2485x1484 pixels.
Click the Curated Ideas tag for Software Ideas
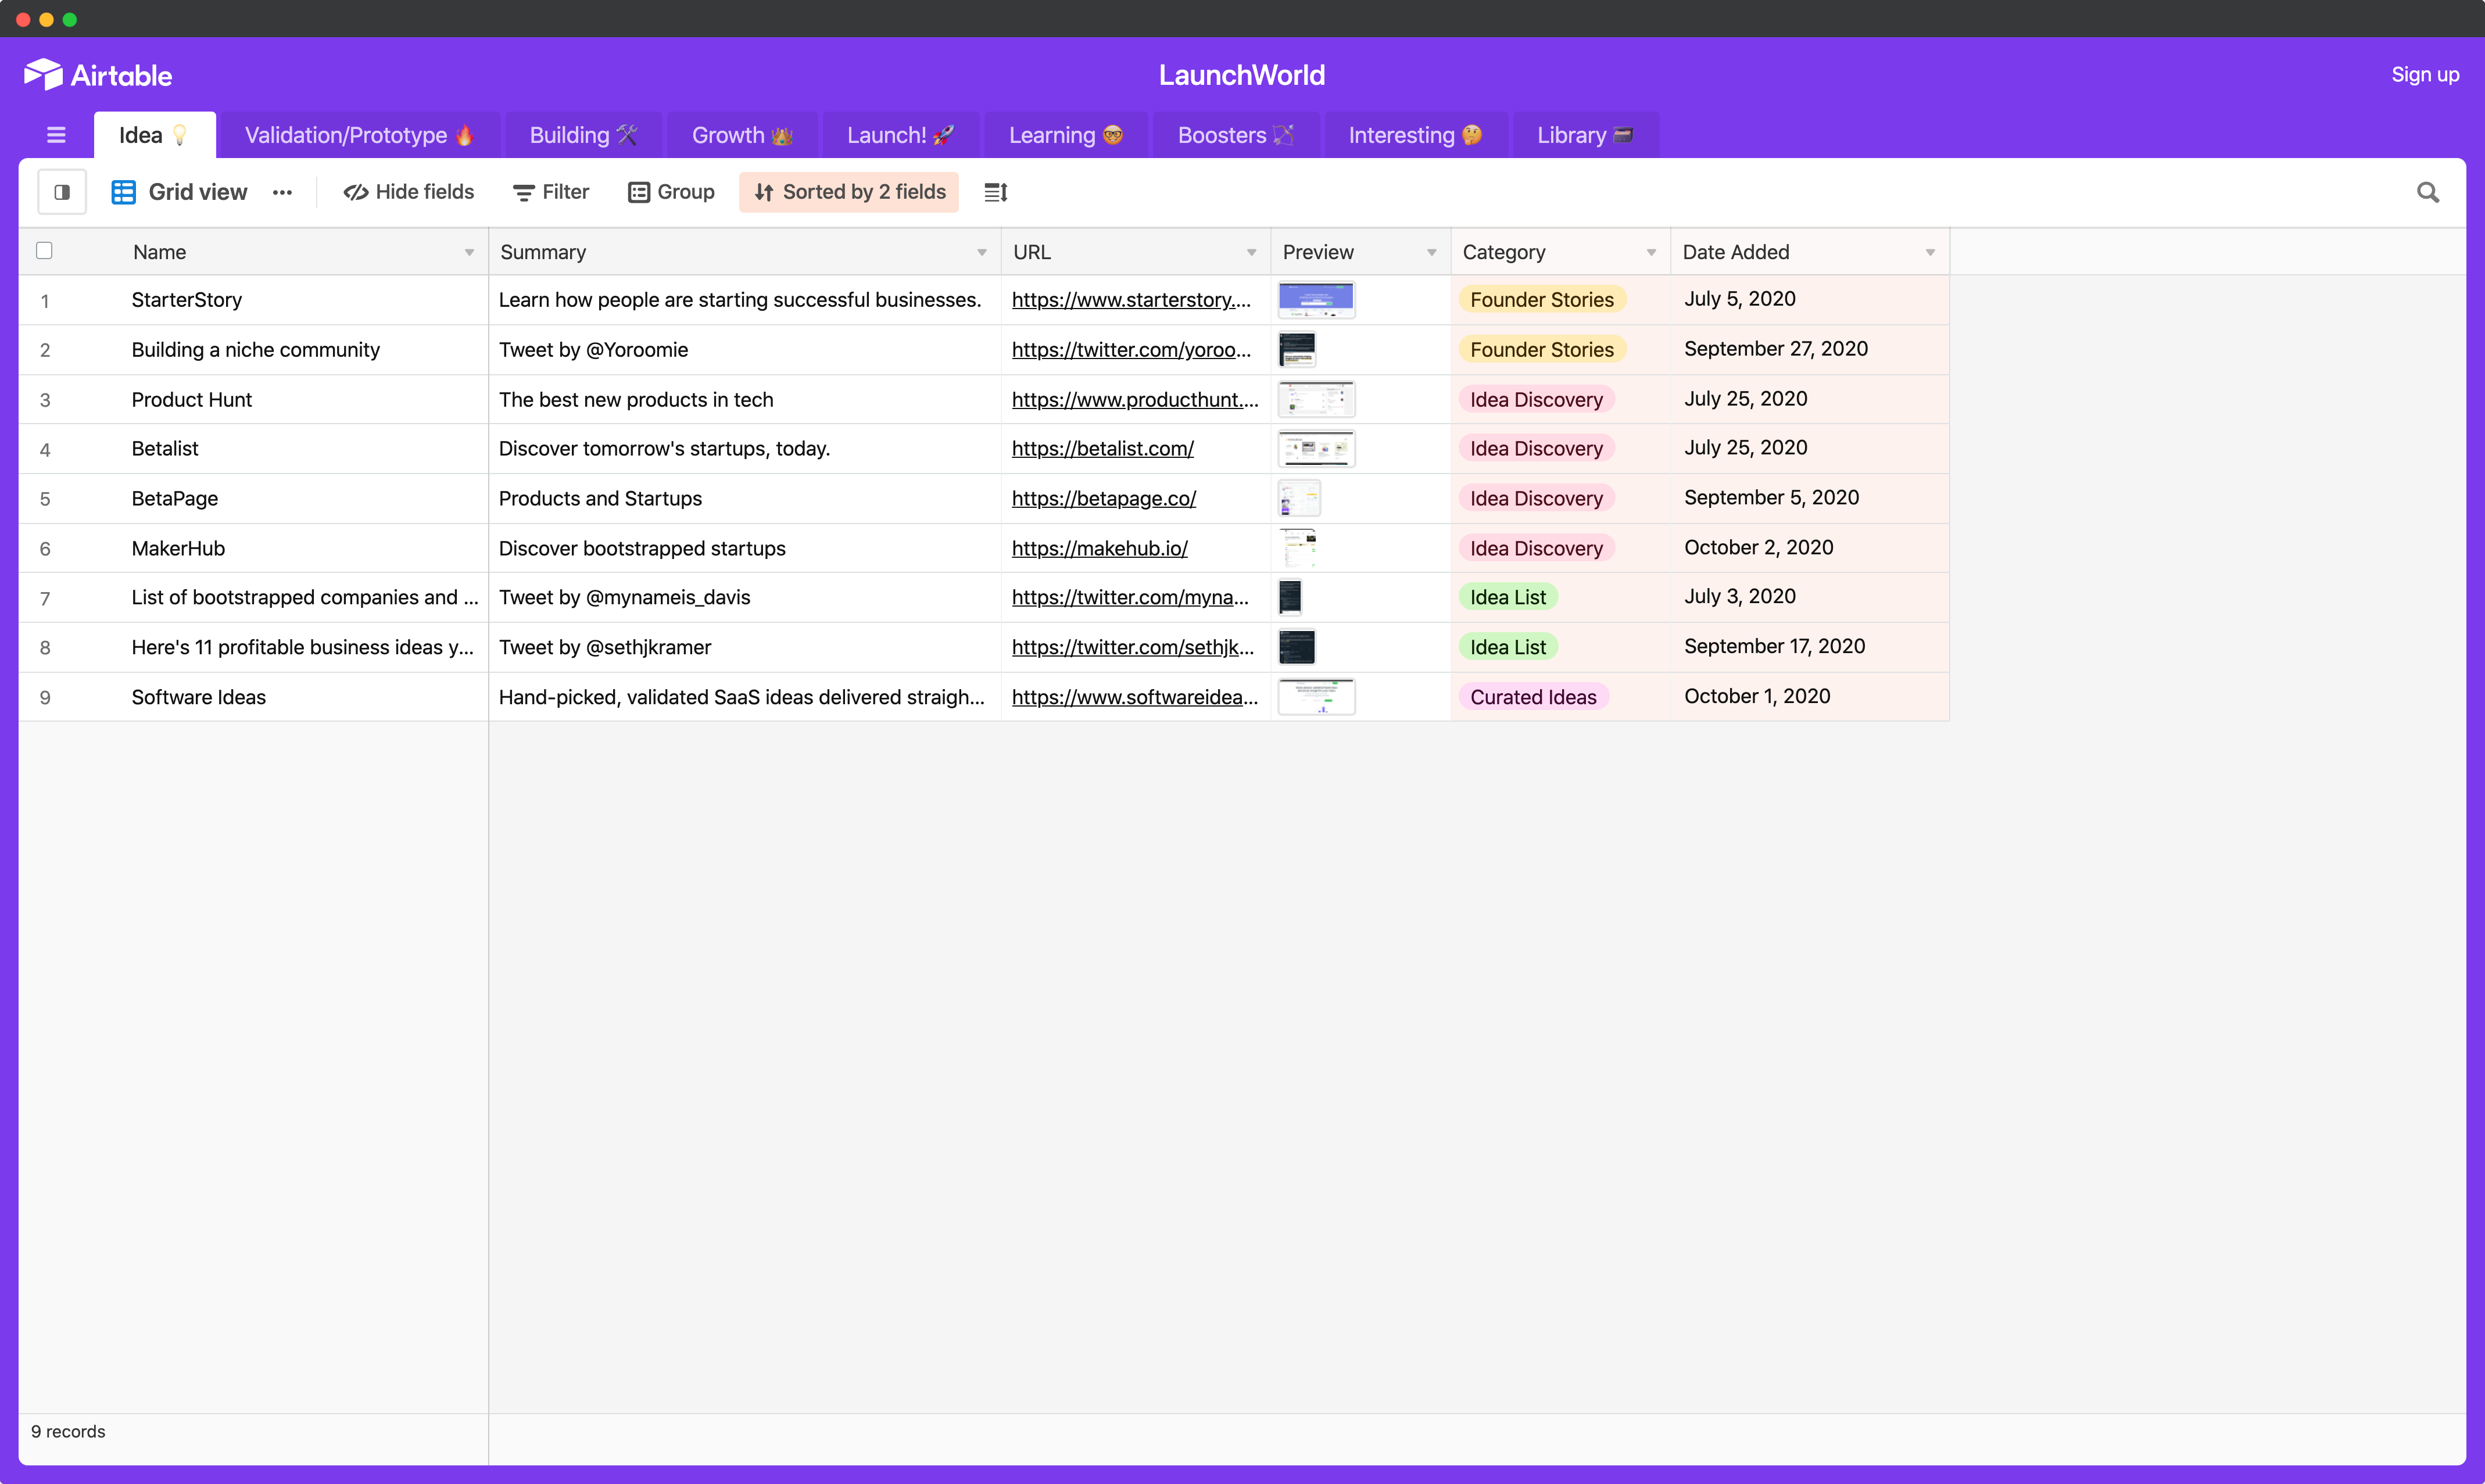pos(1534,698)
